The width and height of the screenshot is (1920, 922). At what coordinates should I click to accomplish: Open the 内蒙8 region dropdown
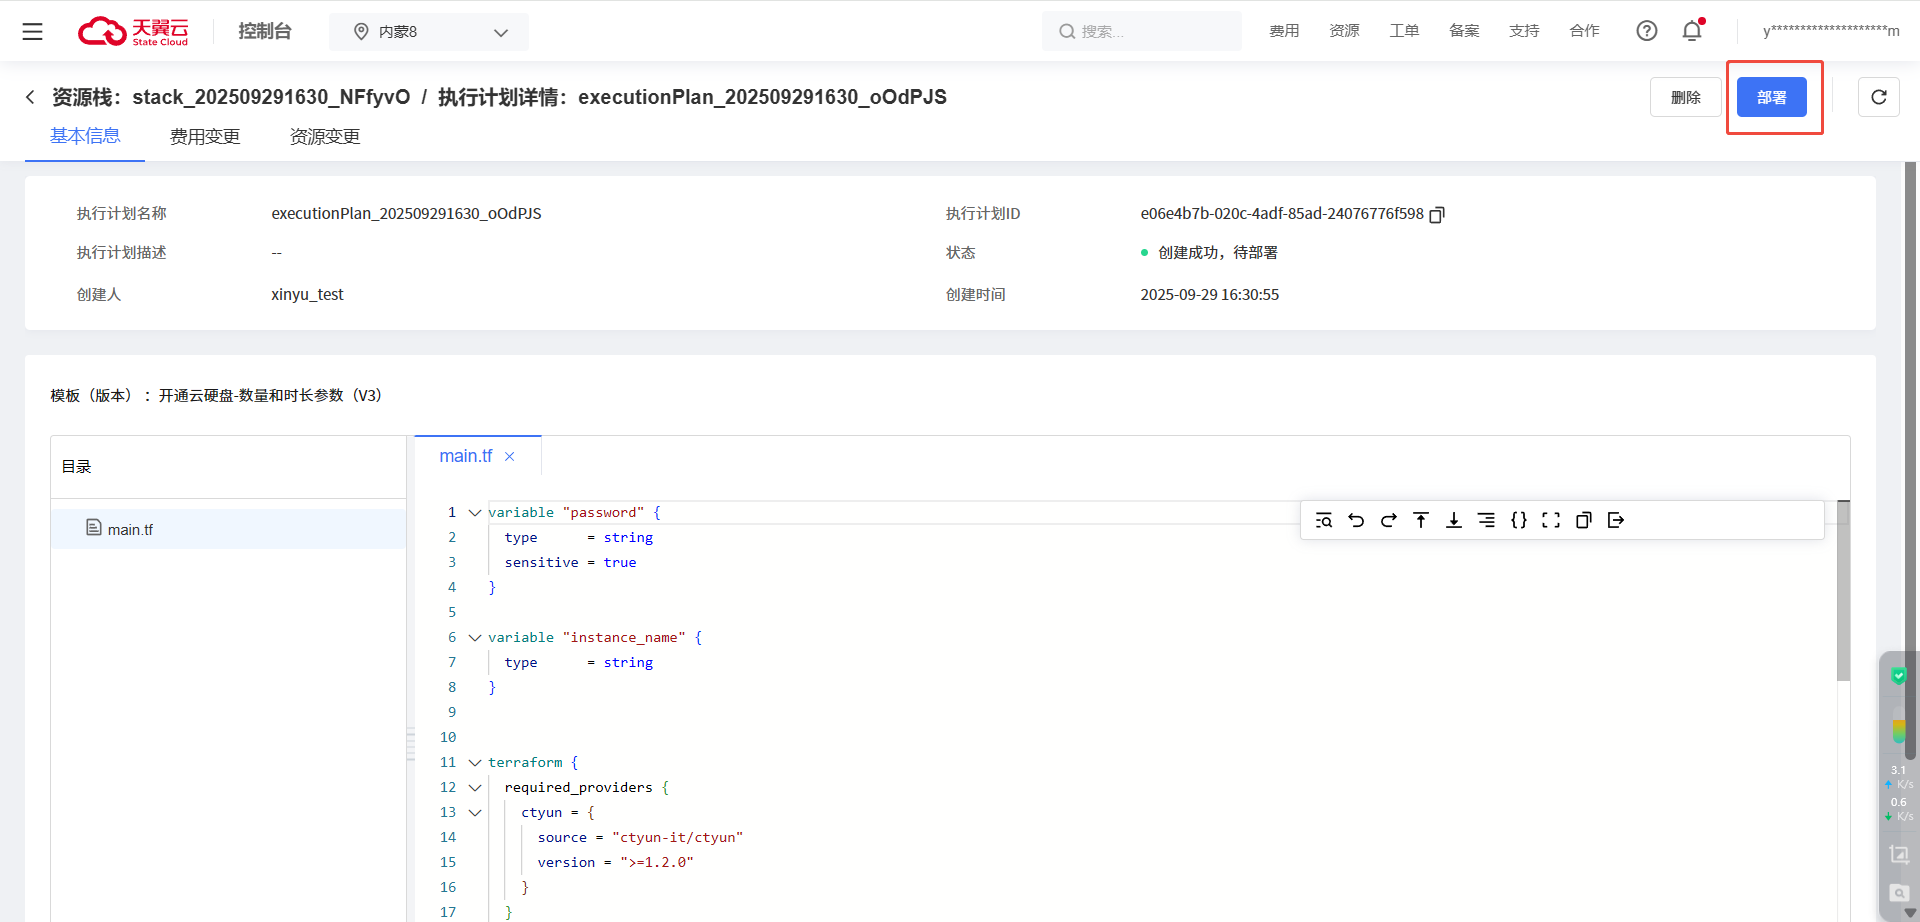click(429, 32)
